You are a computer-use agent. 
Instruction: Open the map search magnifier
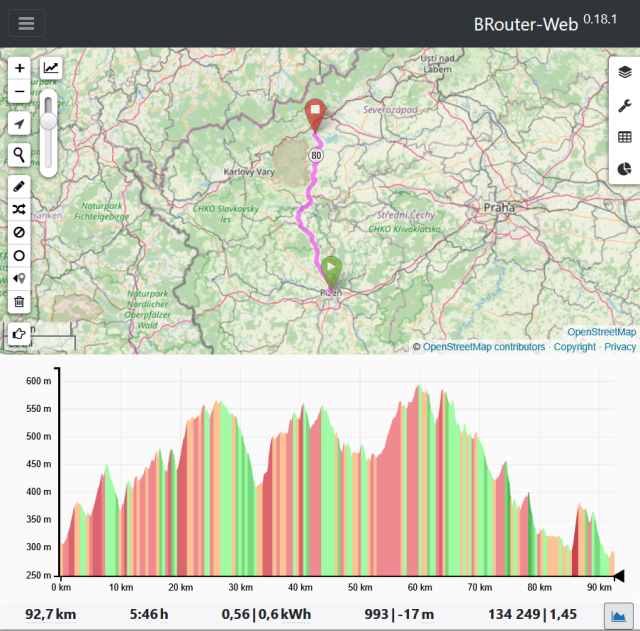point(19,155)
